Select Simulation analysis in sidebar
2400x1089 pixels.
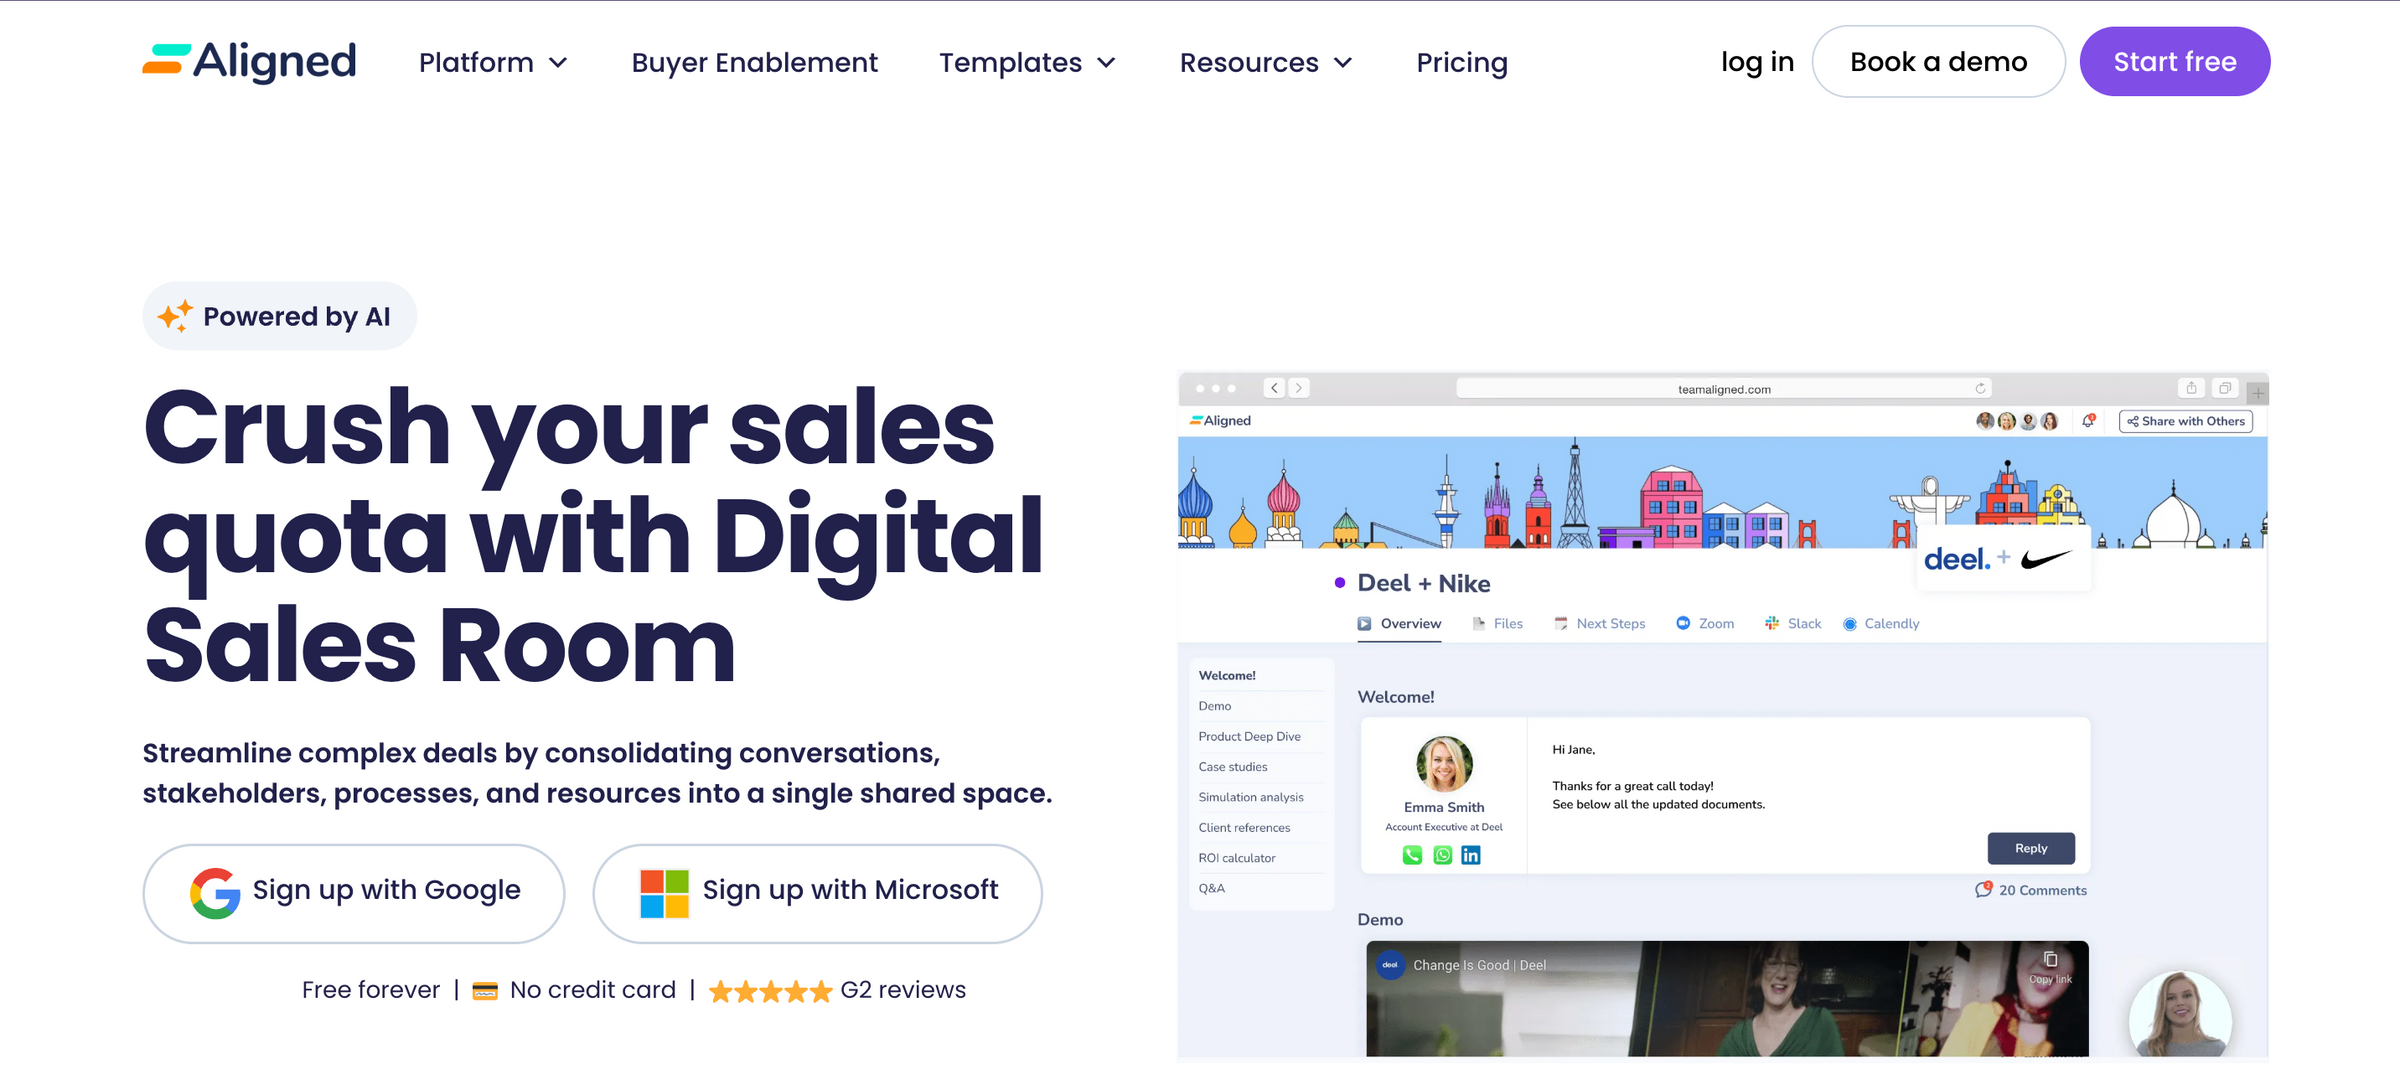(1251, 797)
